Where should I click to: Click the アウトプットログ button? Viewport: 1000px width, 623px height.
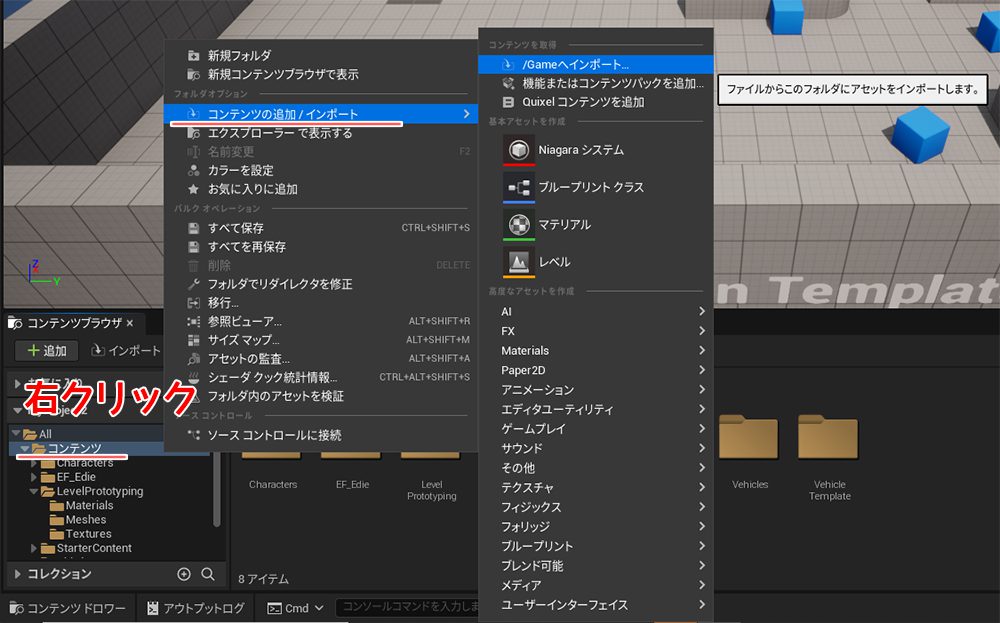click(x=194, y=608)
